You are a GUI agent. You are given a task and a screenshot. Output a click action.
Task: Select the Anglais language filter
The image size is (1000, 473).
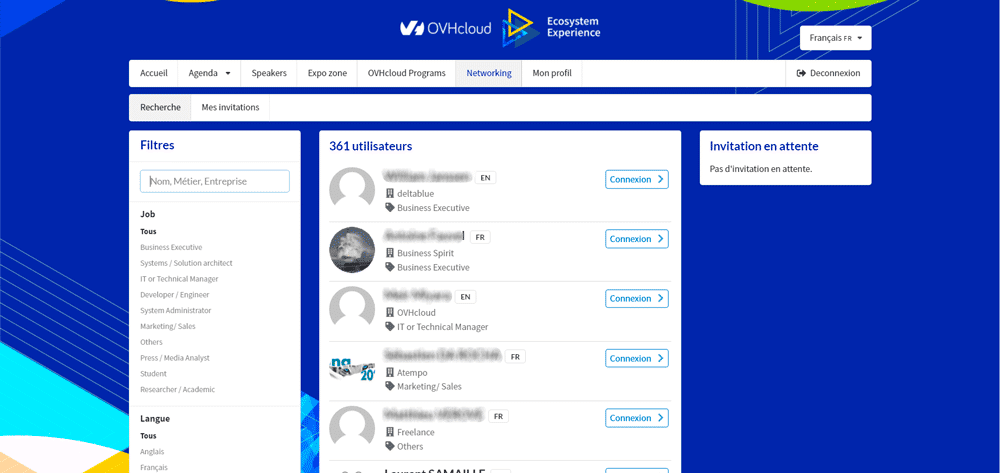(x=152, y=451)
